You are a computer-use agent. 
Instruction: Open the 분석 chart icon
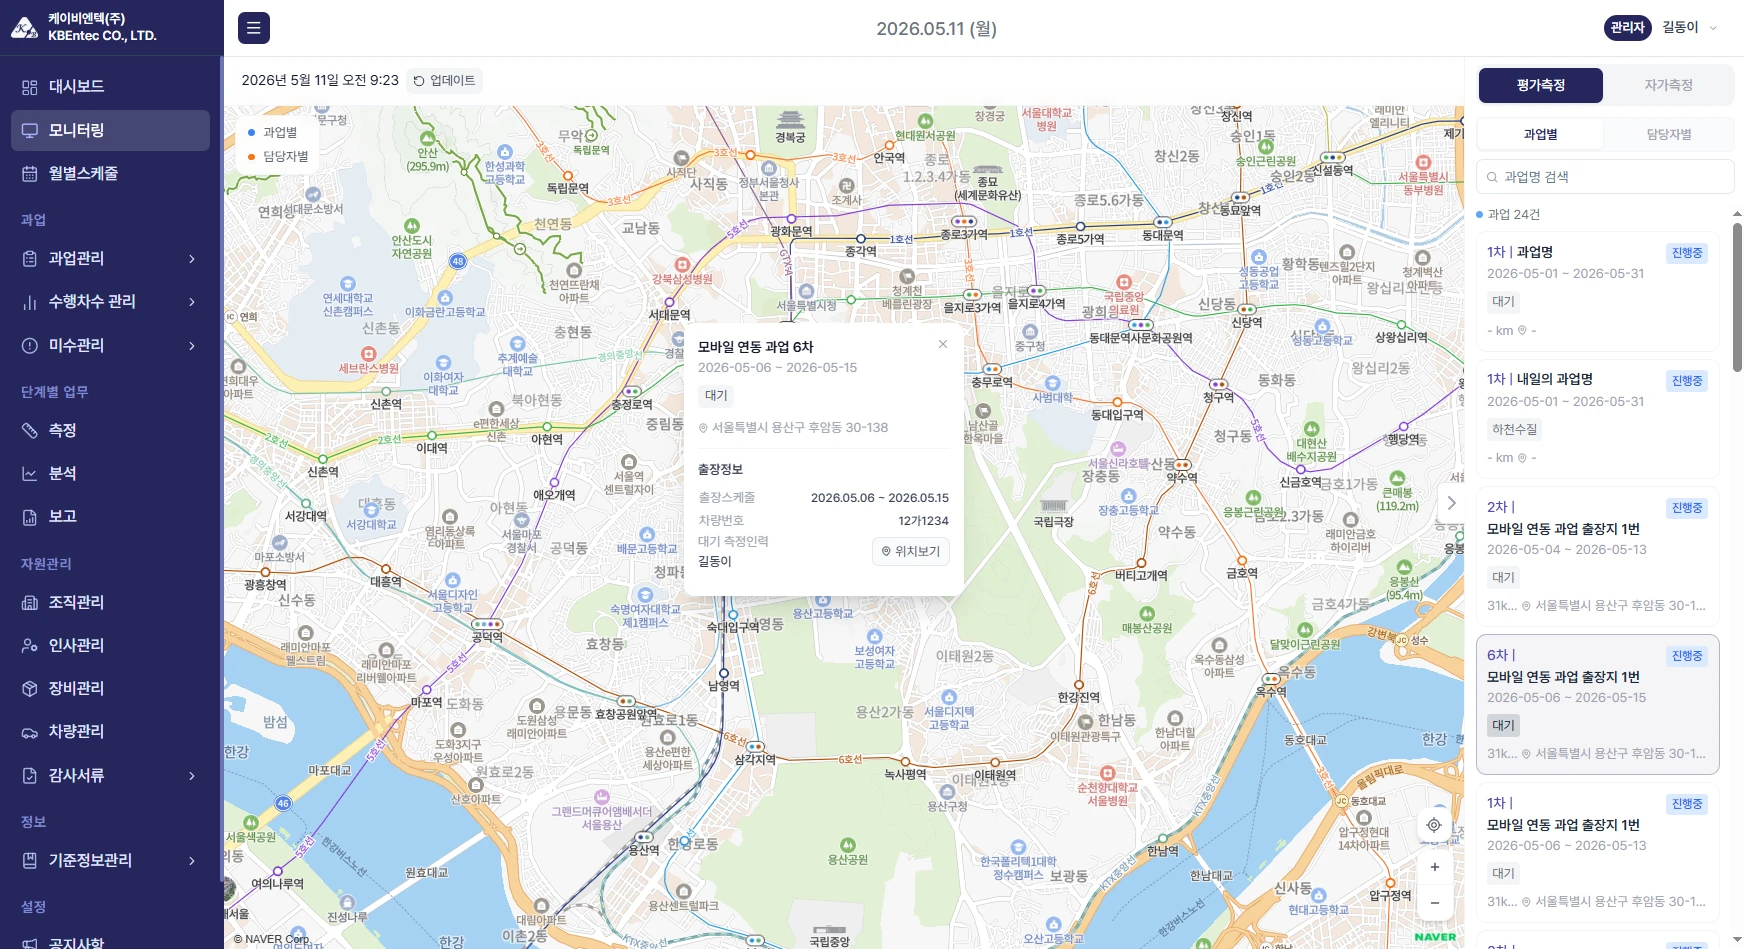[30, 474]
